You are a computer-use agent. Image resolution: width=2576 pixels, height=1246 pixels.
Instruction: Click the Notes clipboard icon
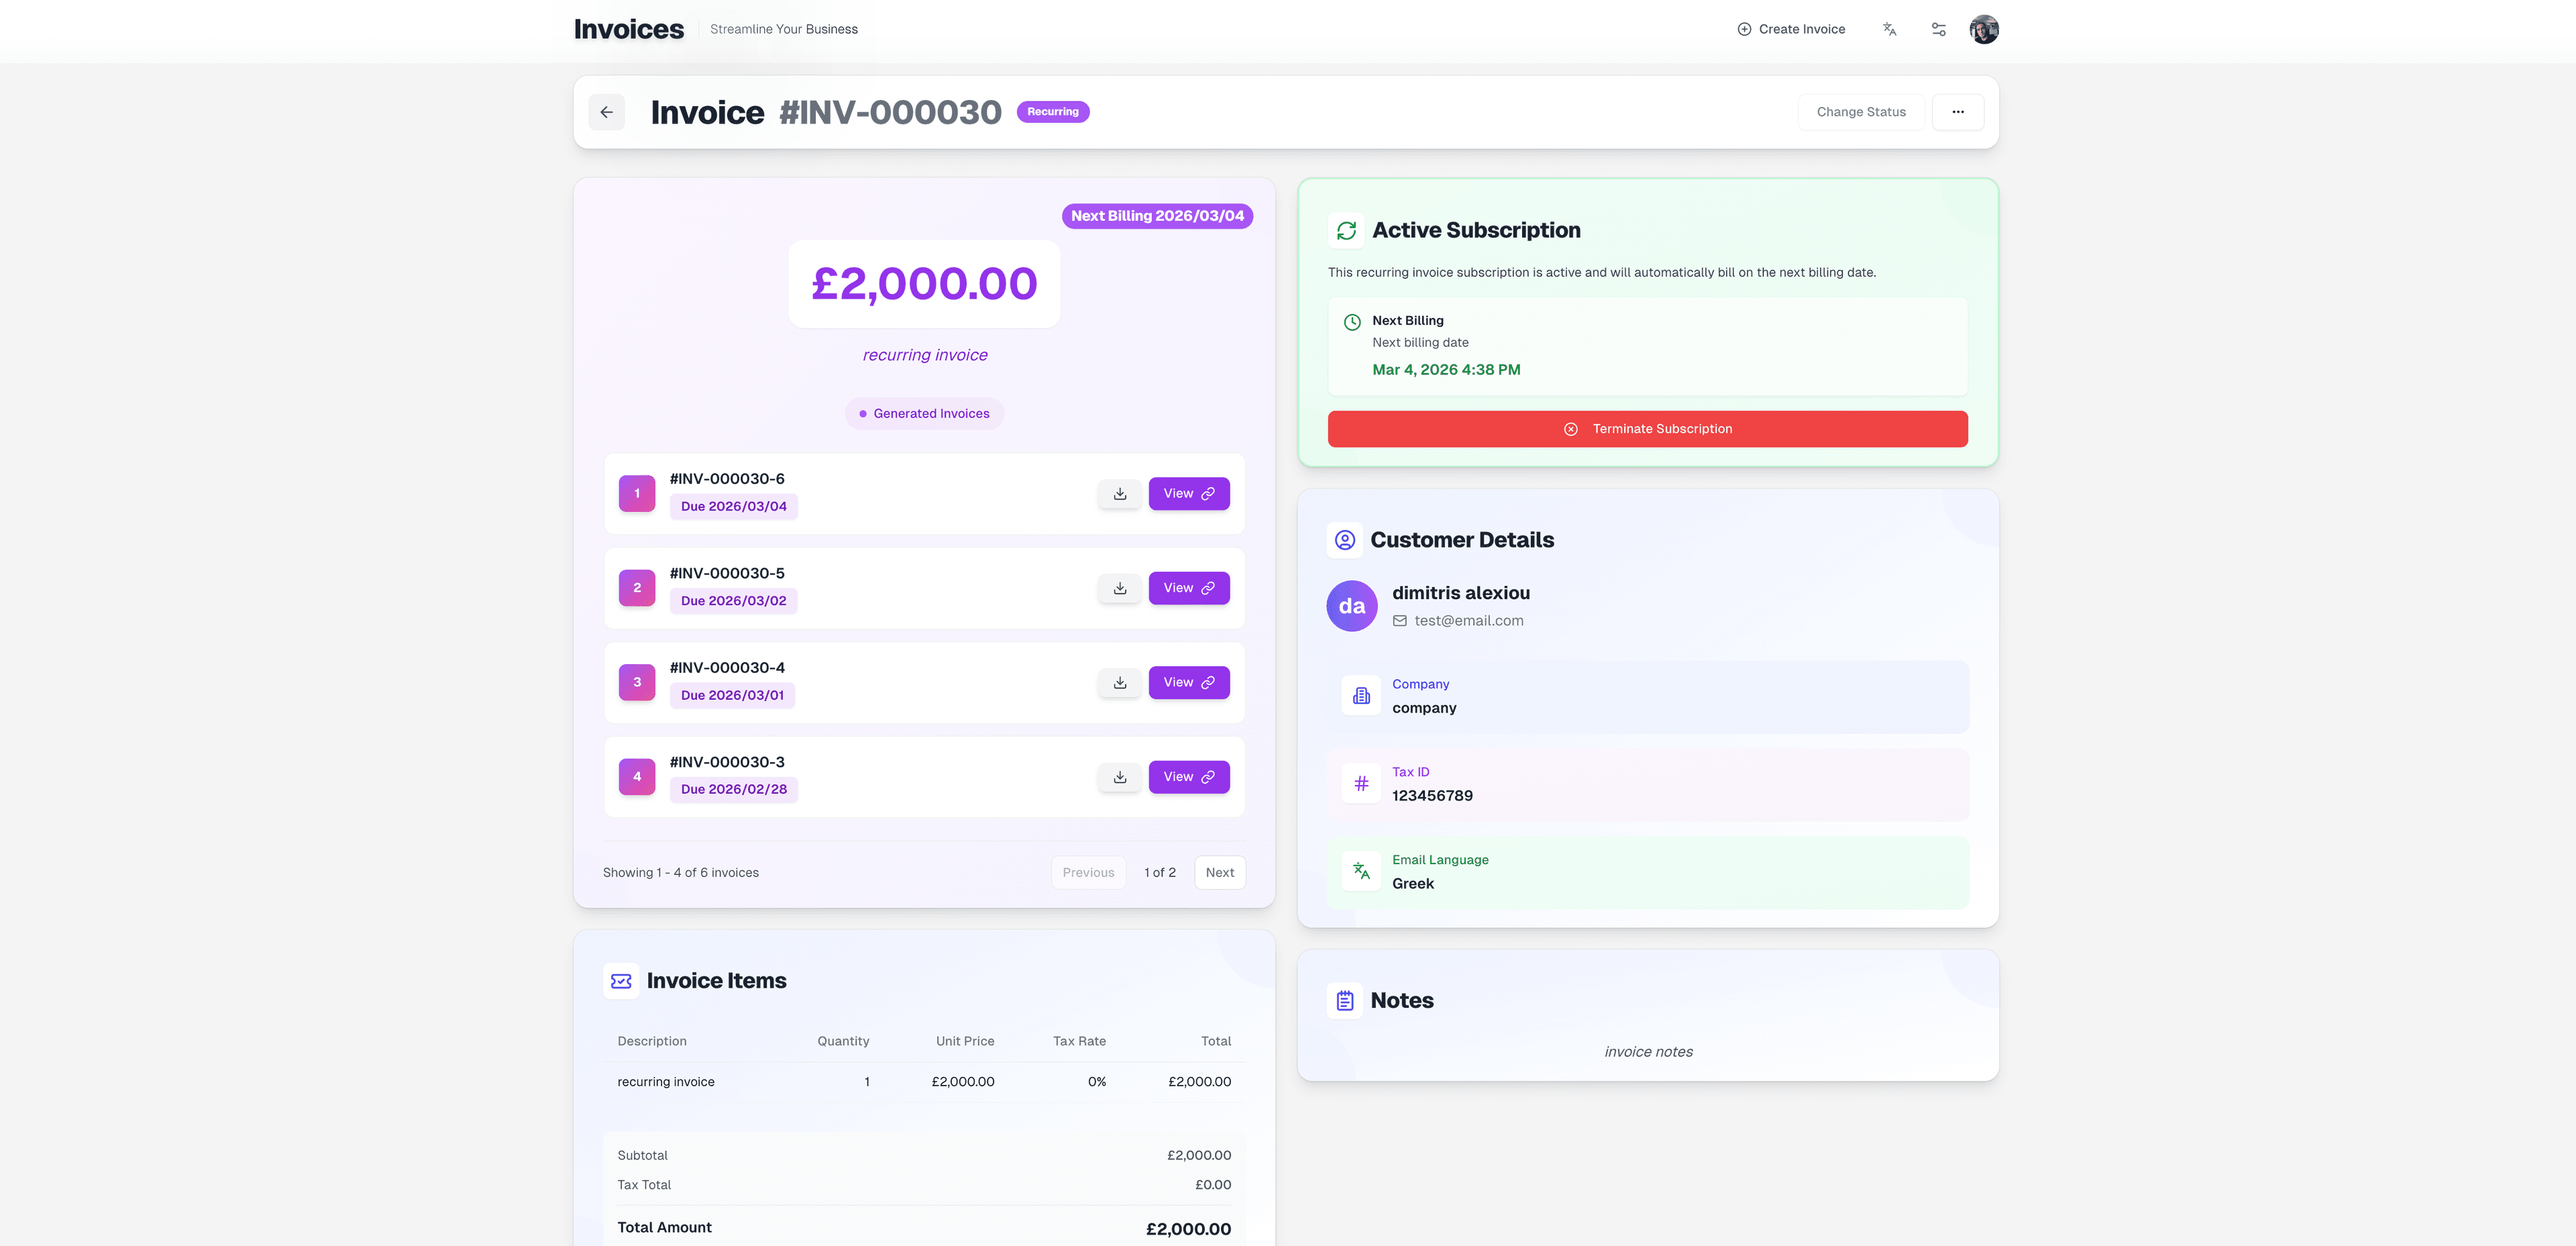tap(1344, 999)
